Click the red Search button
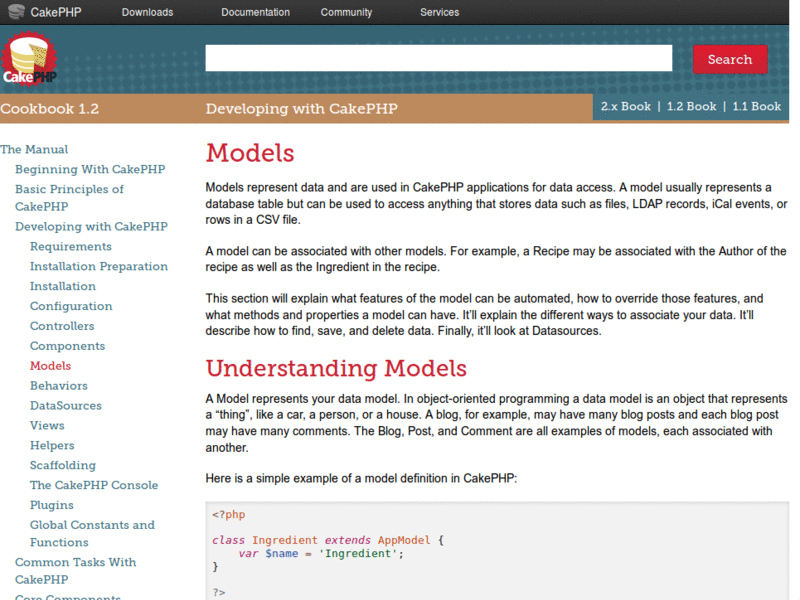The image size is (800, 600). click(730, 59)
